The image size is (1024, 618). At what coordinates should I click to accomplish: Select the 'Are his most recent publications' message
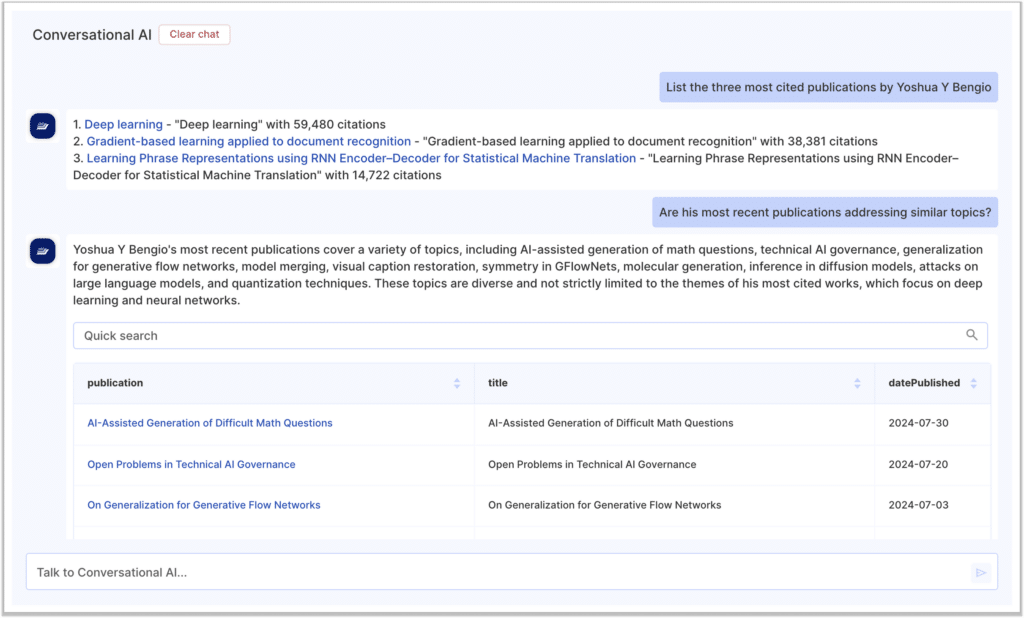click(825, 211)
